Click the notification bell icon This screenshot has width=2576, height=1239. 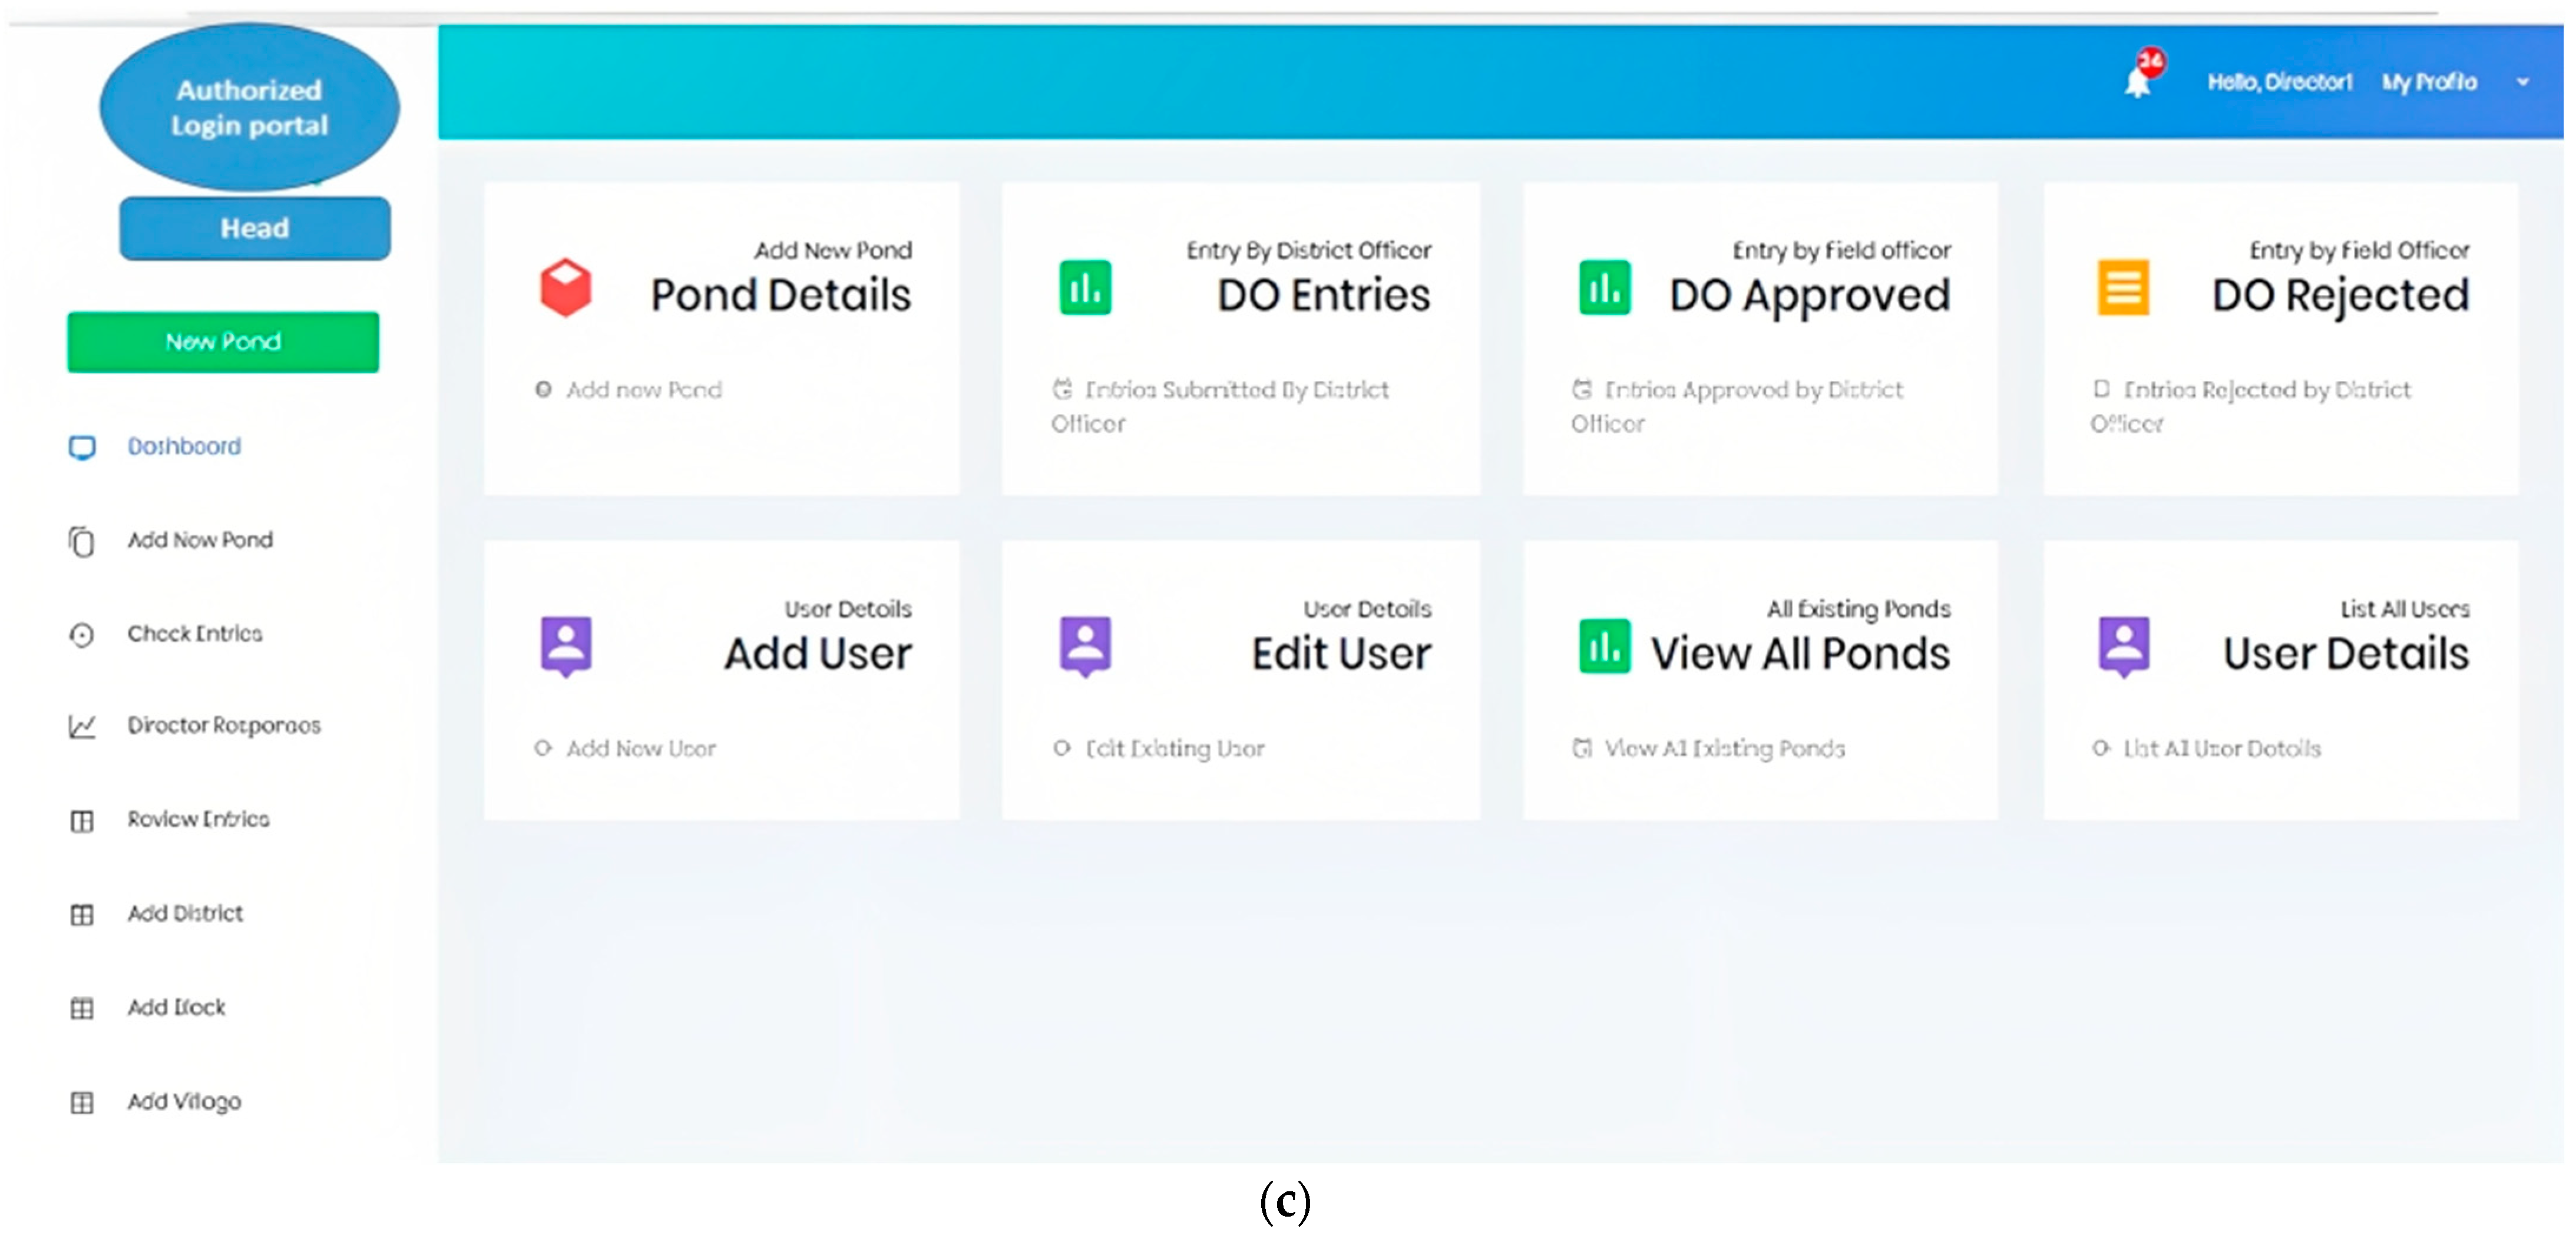tap(2137, 82)
